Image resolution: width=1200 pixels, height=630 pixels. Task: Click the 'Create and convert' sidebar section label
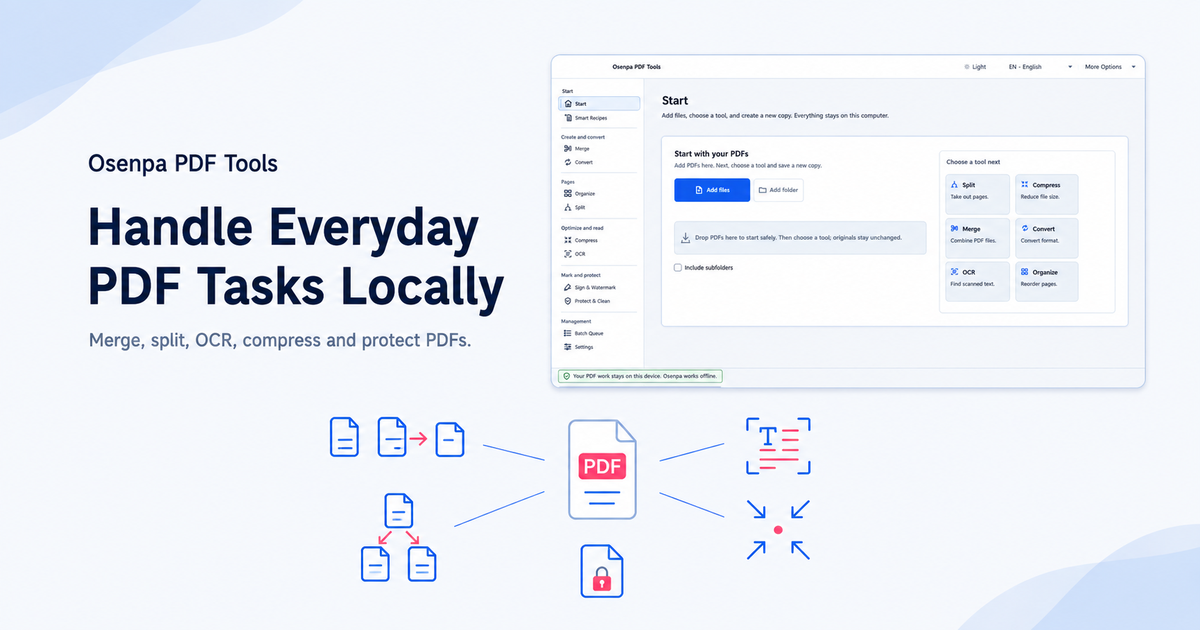[x=582, y=136]
